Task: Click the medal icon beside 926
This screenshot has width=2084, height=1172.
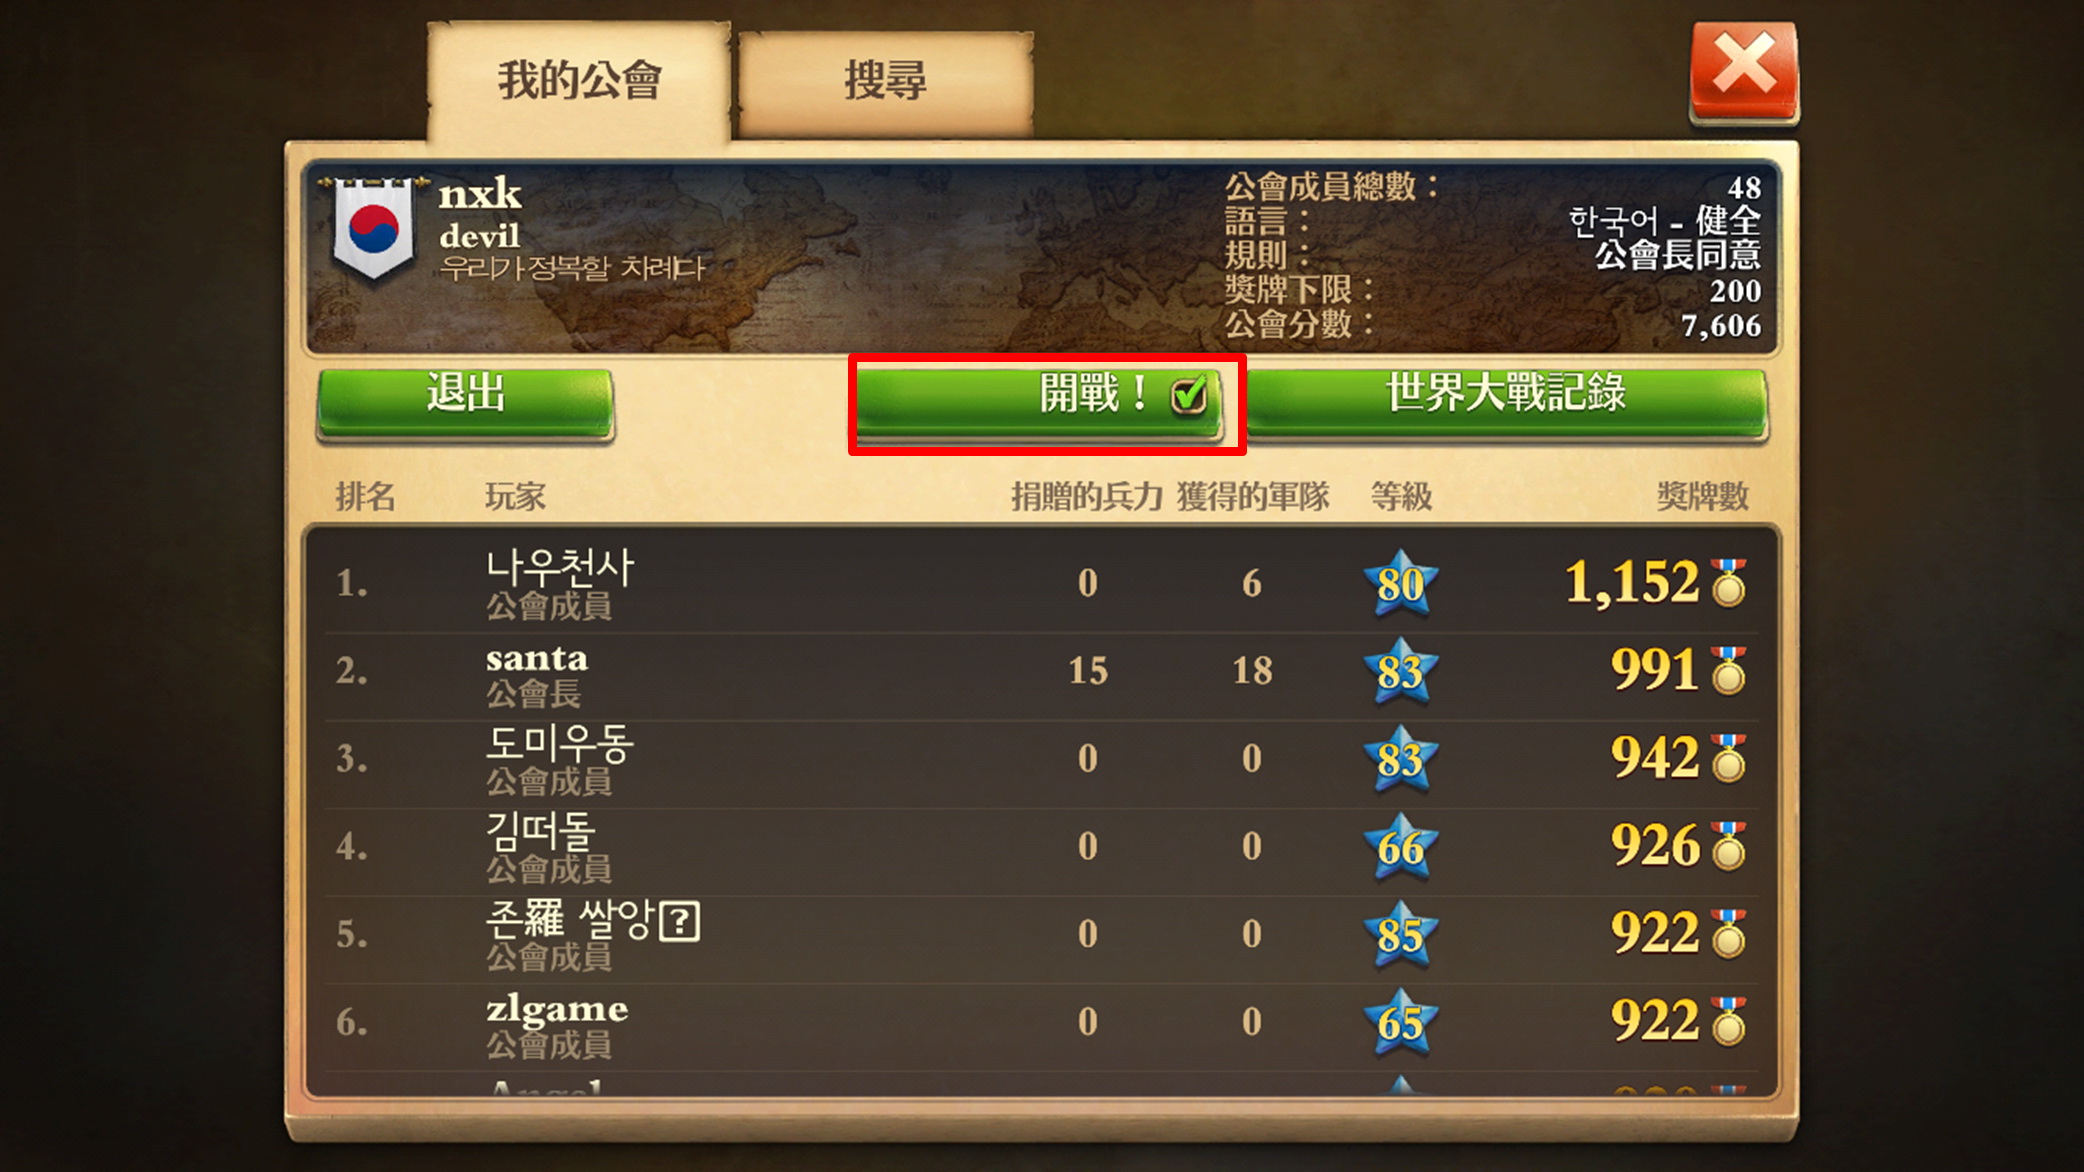Action: point(1728,846)
